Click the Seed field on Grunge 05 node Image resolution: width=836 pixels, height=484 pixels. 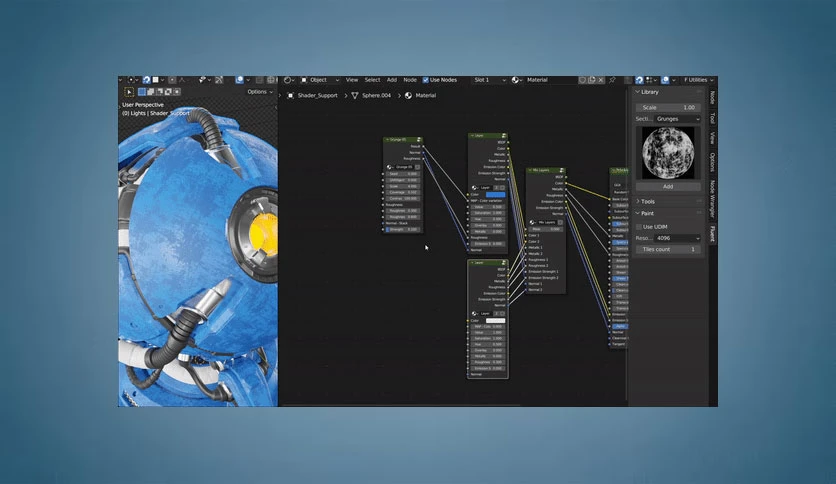pyautogui.click(x=404, y=174)
